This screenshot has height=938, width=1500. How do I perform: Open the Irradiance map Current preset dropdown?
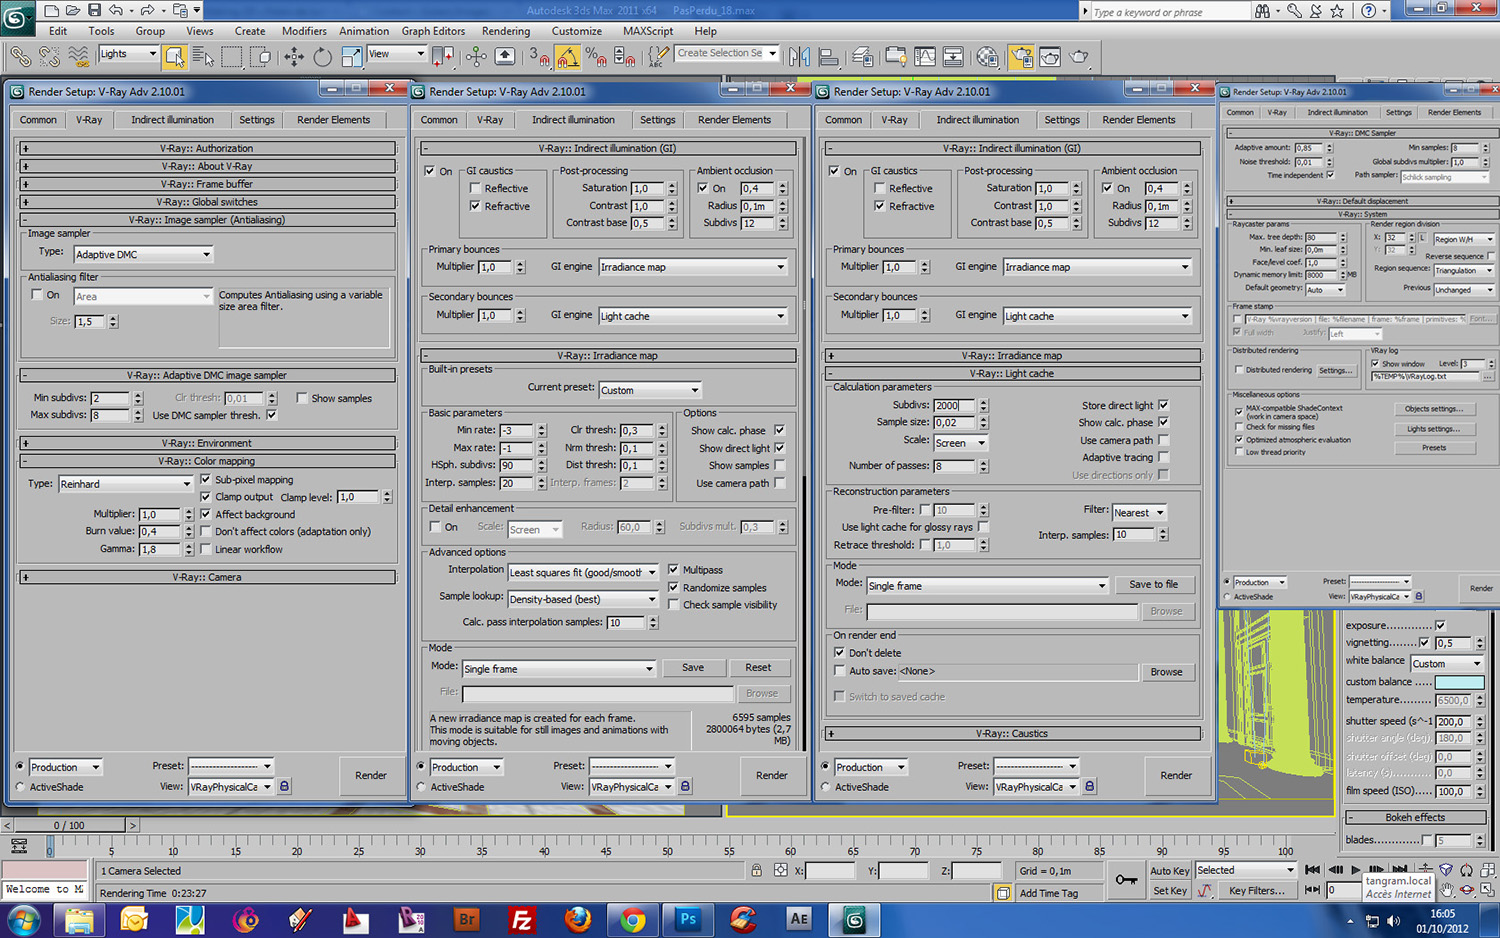point(650,390)
